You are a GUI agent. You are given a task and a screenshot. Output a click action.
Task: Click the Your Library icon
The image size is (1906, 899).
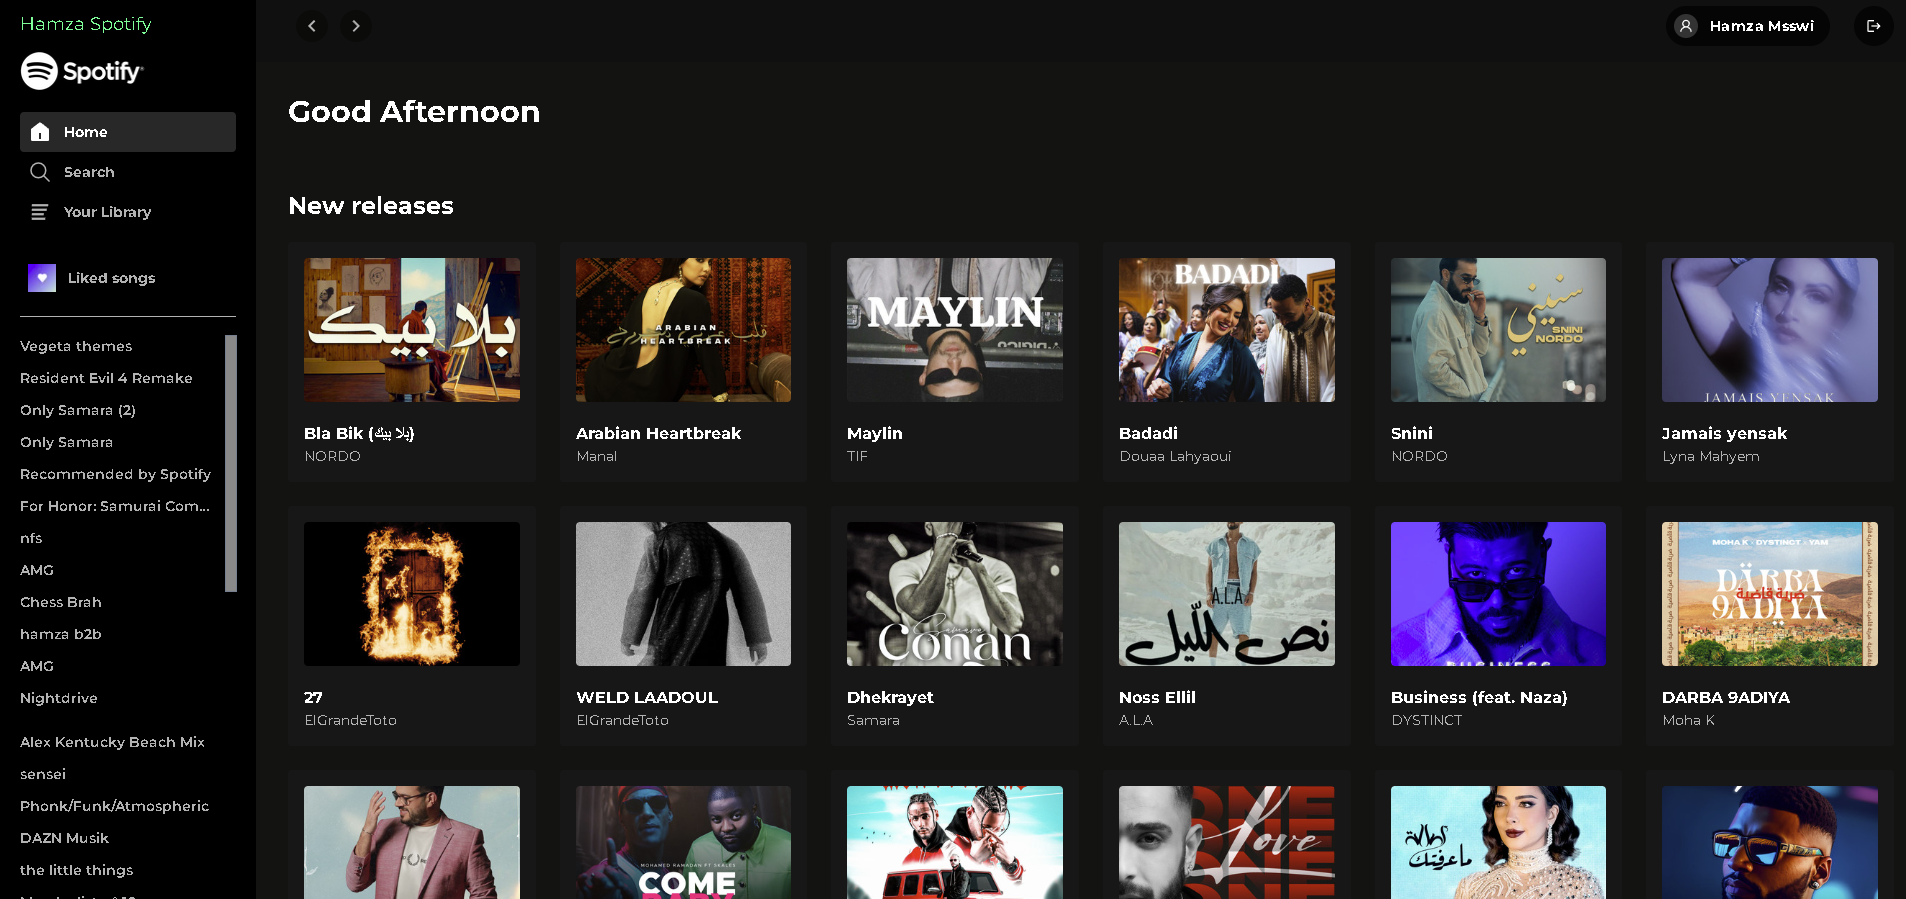point(40,212)
